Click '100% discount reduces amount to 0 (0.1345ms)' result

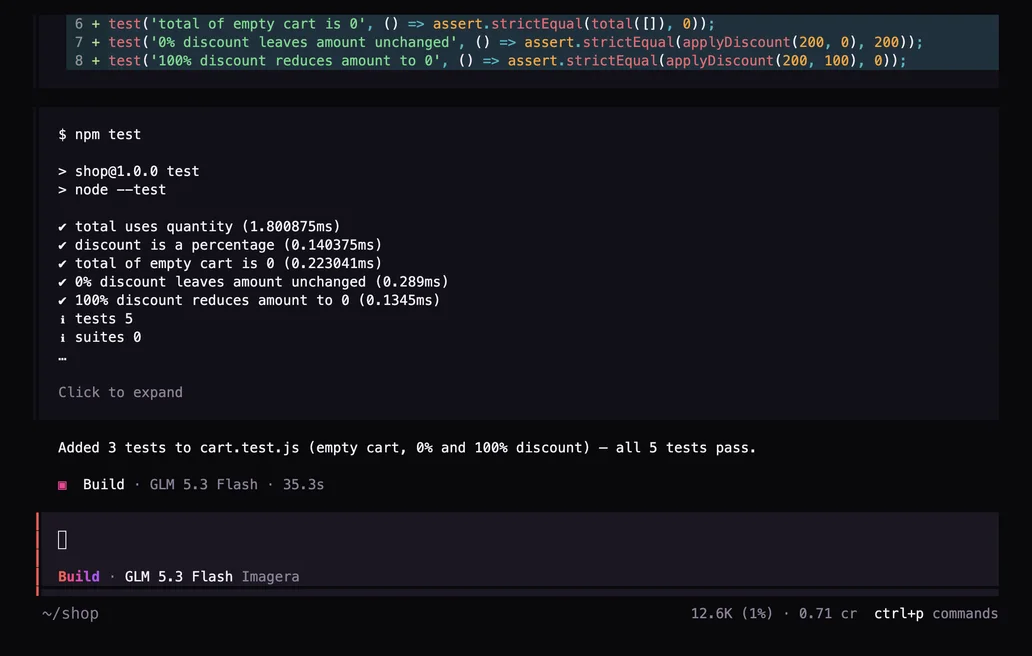click(249, 300)
